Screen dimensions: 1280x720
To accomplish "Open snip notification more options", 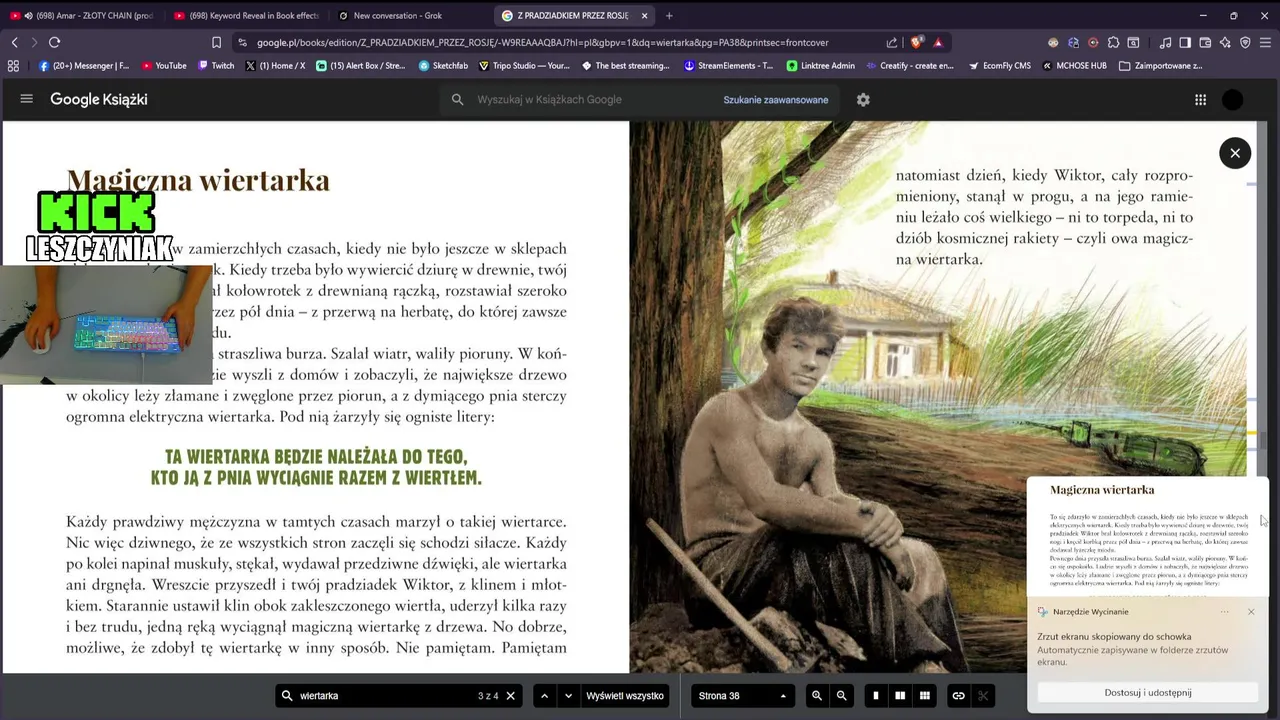I will [1224, 611].
